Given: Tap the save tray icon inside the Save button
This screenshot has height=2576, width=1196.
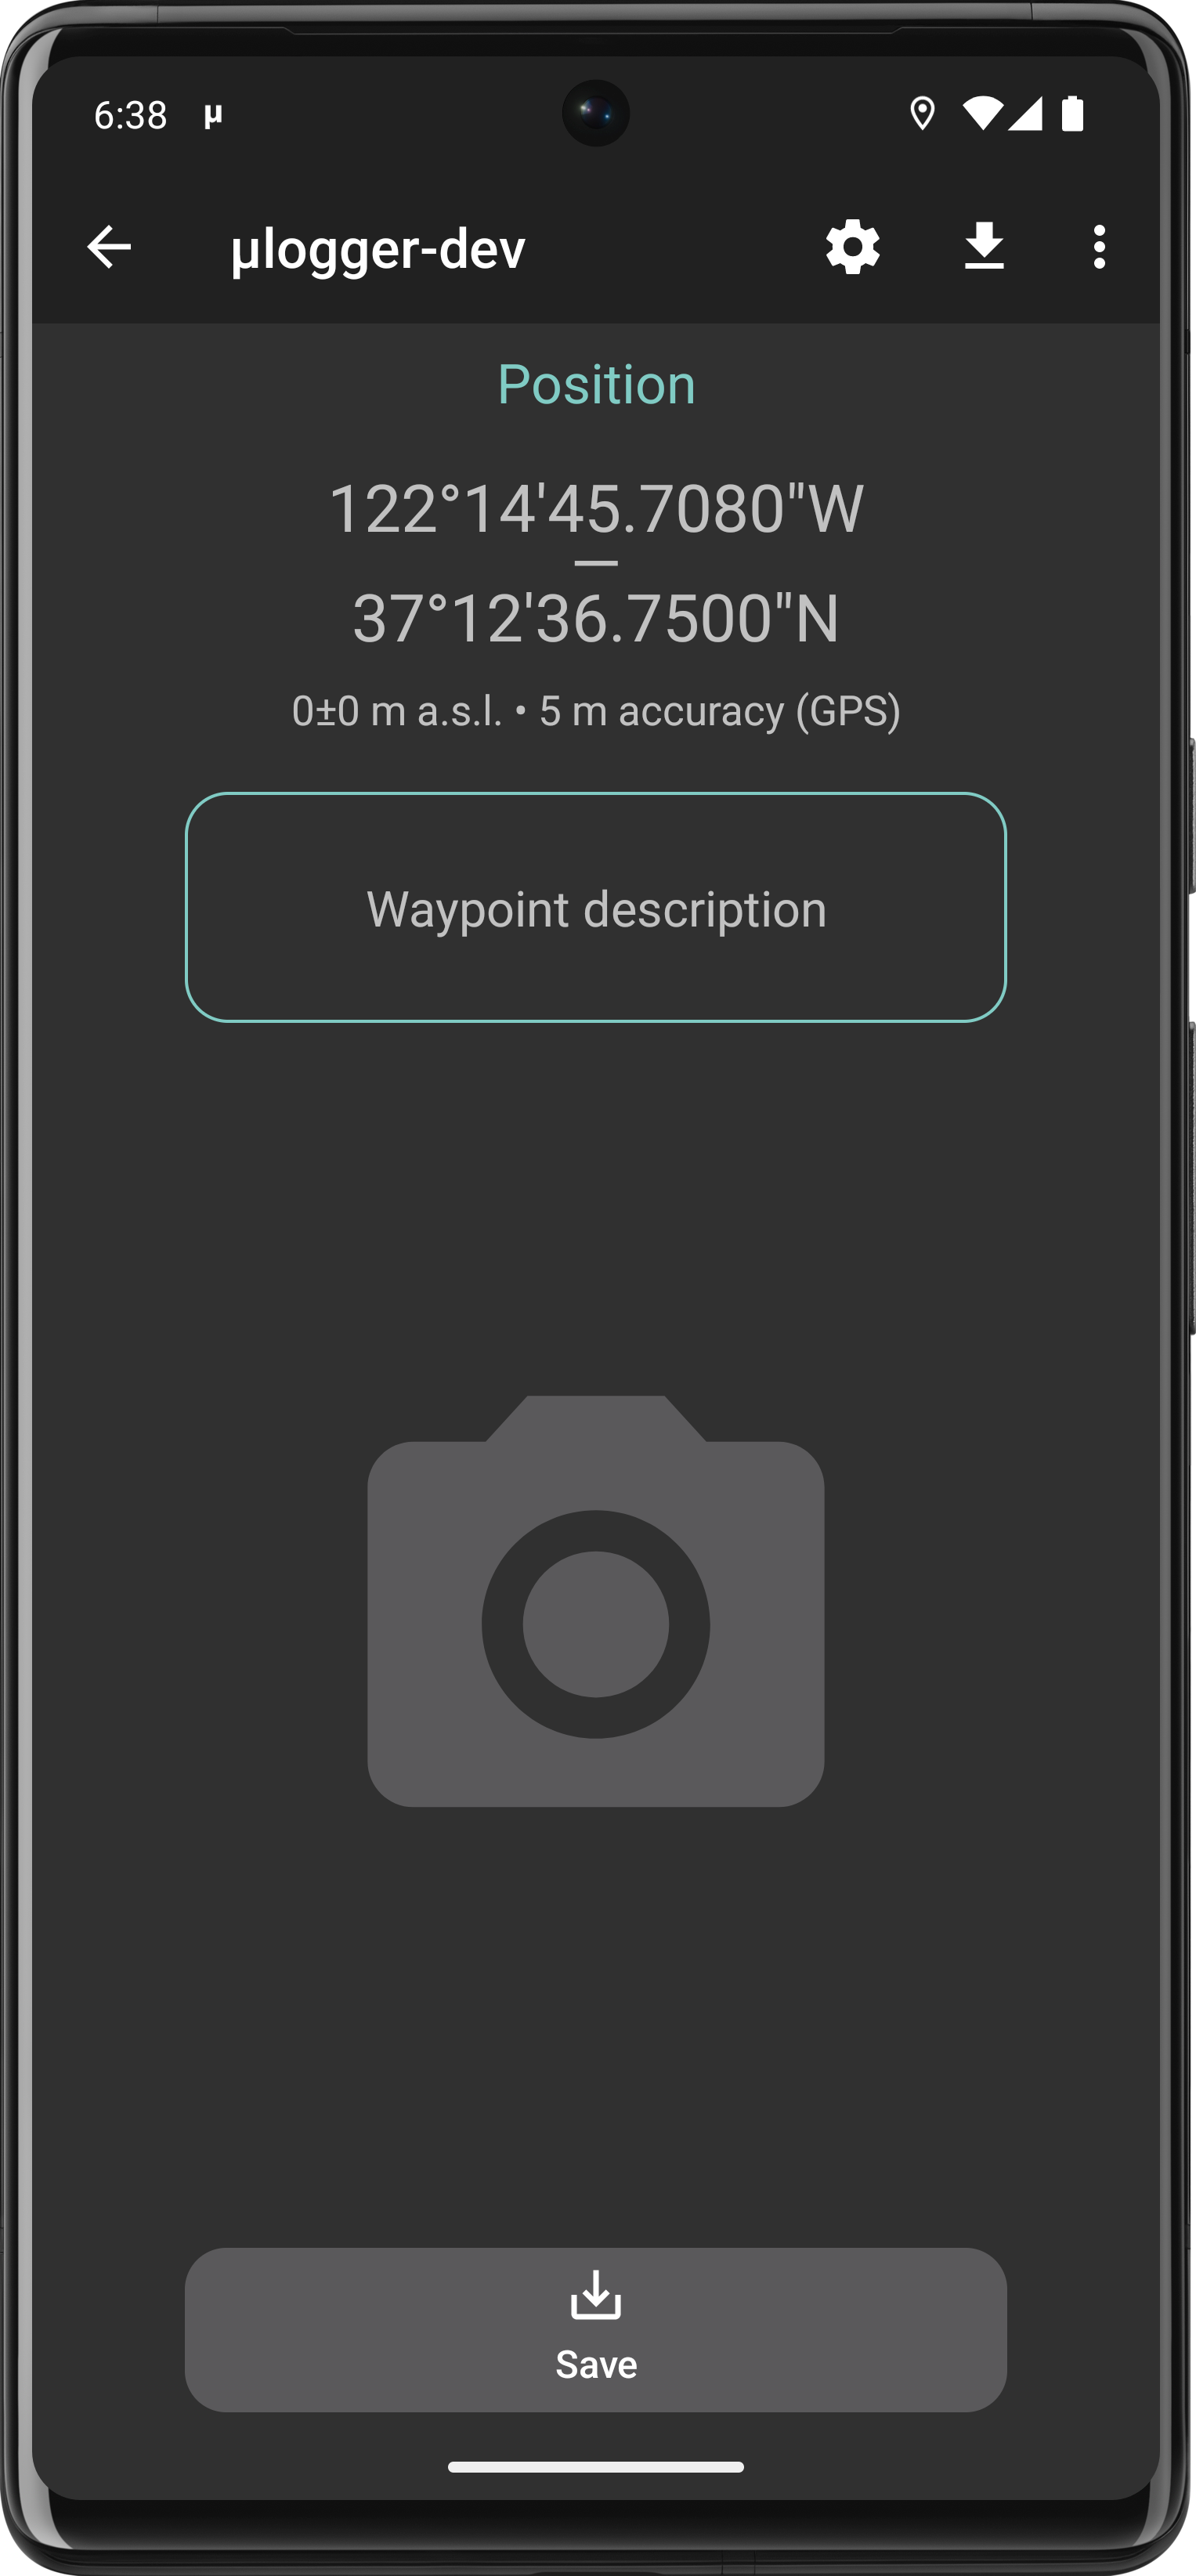Looking at the screenshot, I should coord(596,2295).
